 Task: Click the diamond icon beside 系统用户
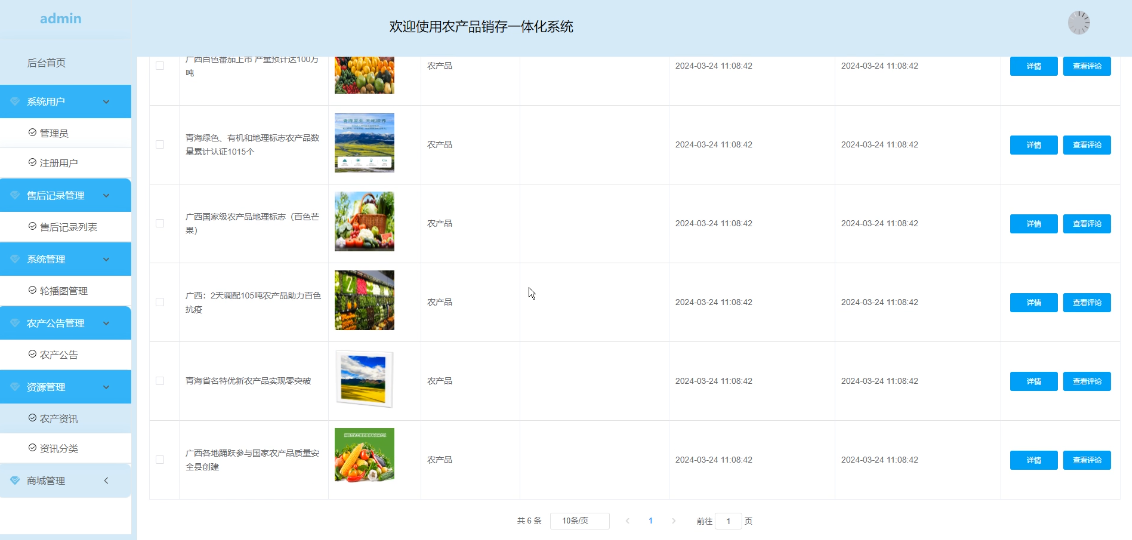click(x=15, y=102)
